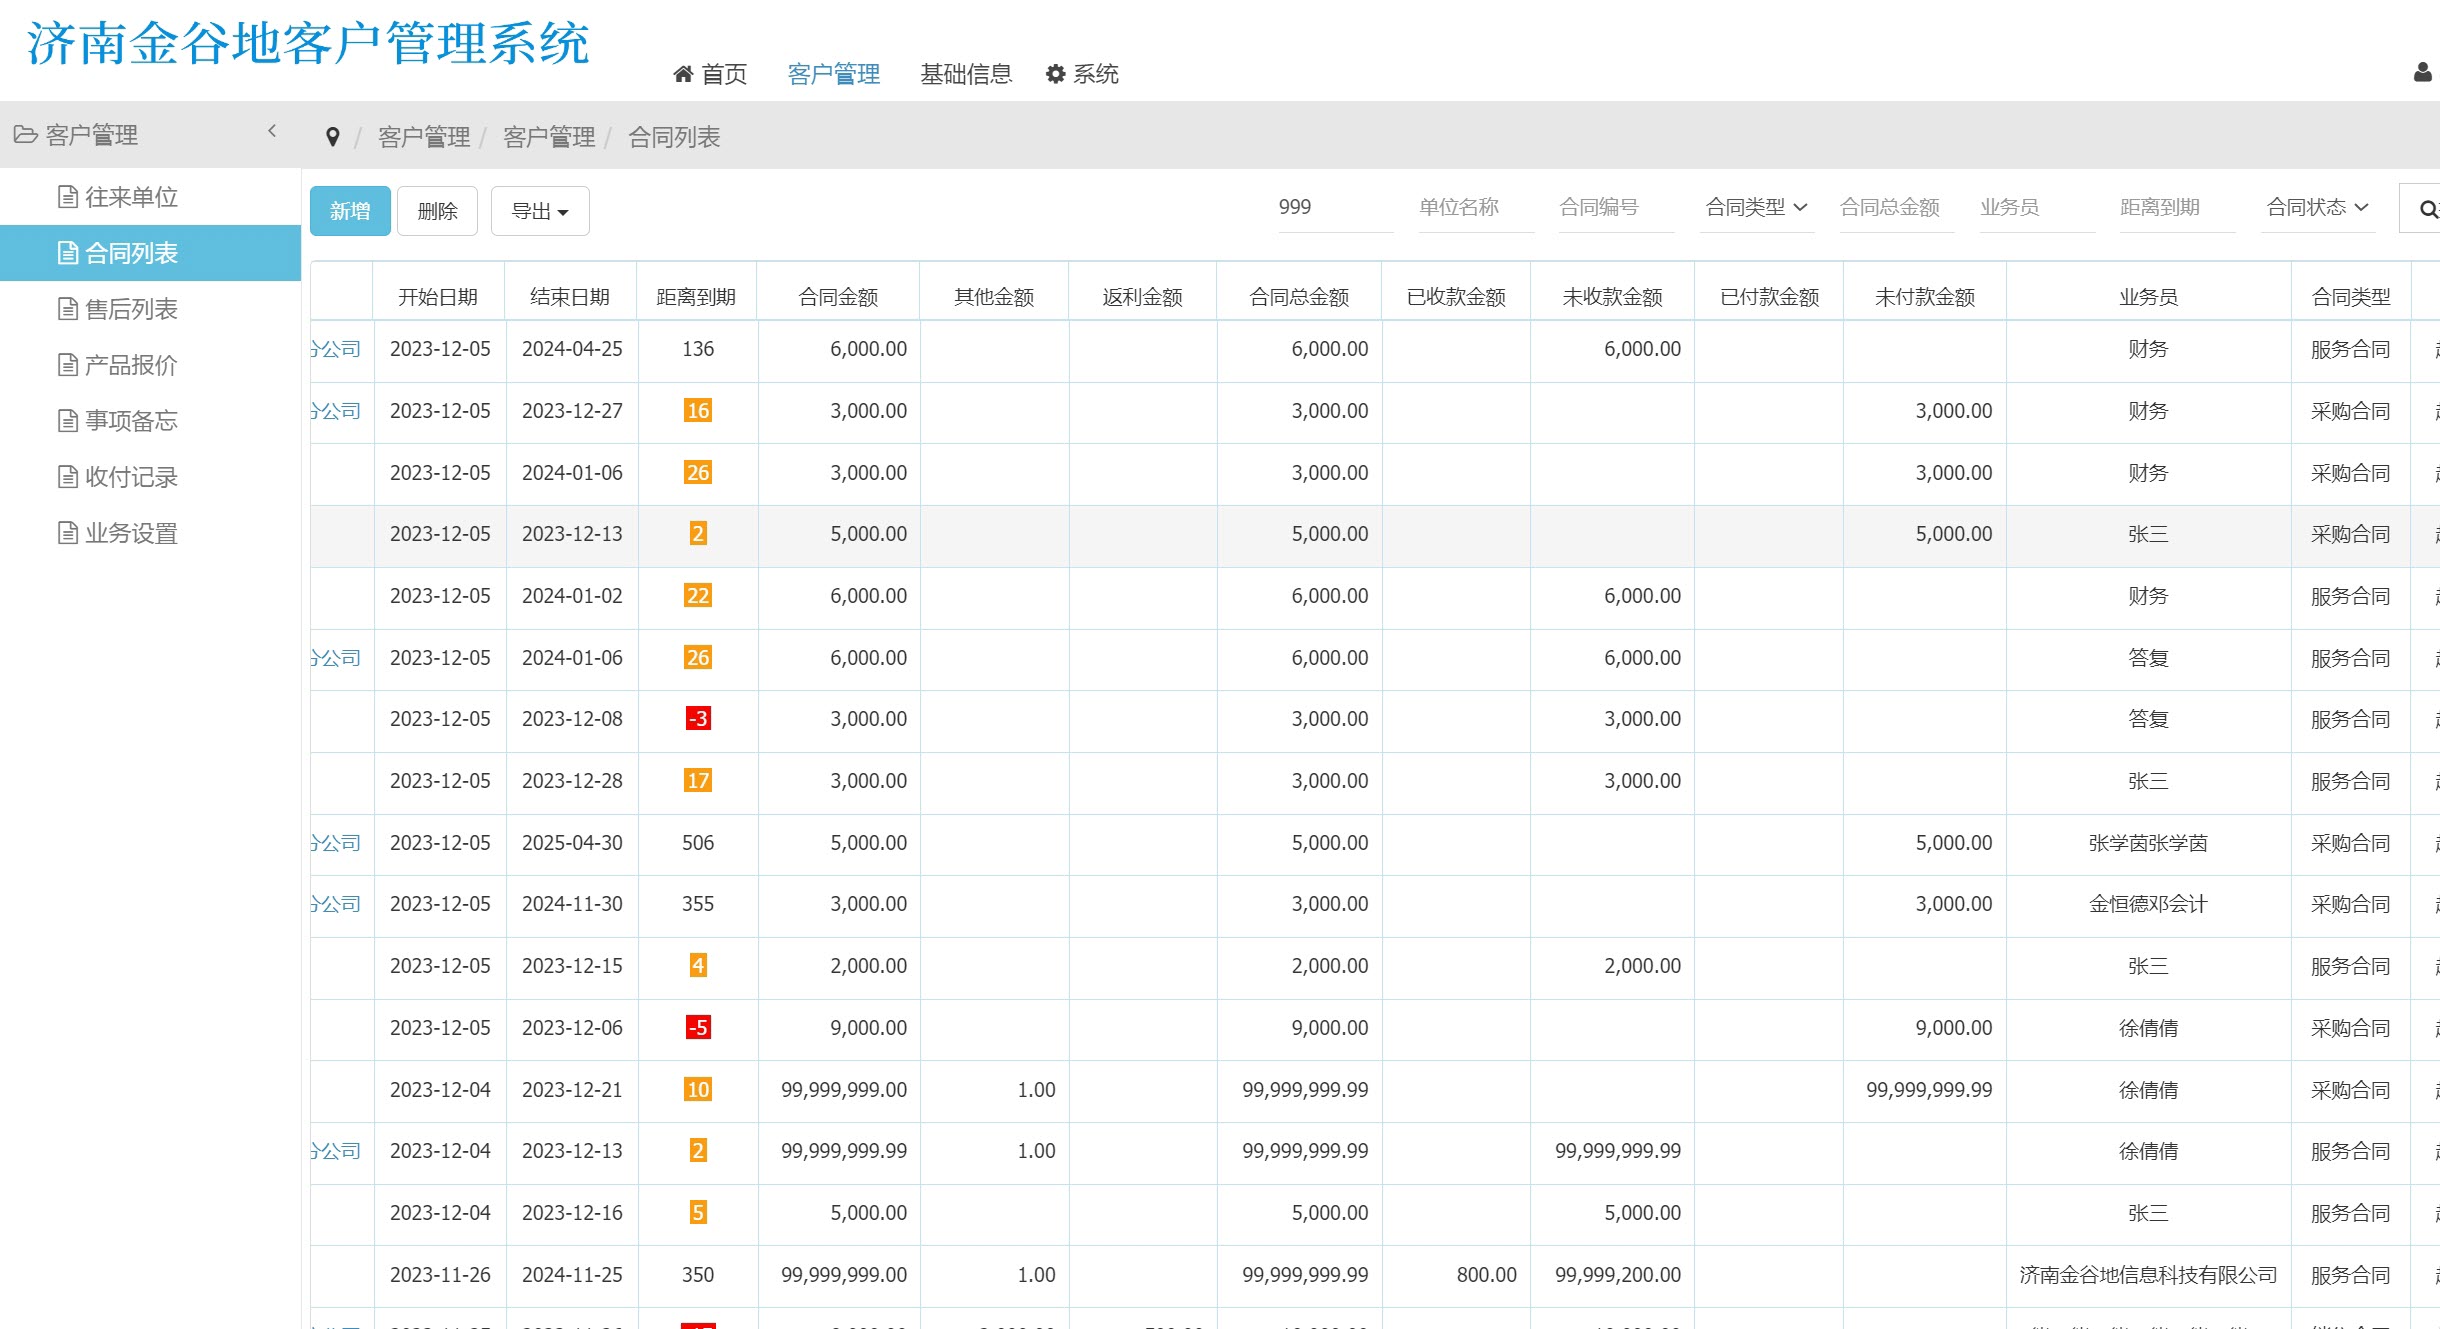Click the filter field containing 999
The image size is (2440, 1329).
[1336, 207]
